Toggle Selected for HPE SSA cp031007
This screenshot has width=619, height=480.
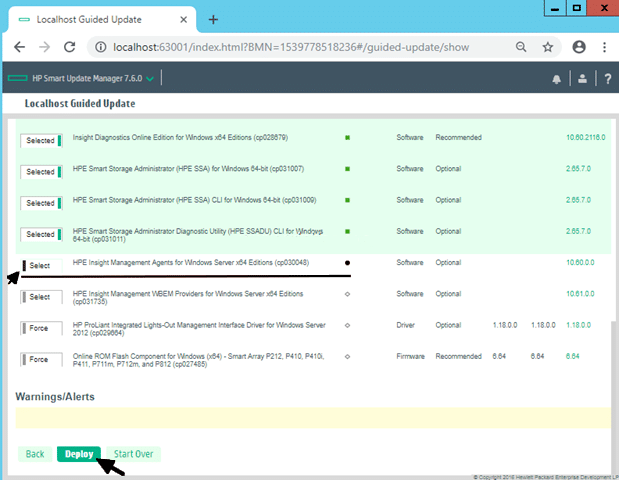(x=41, y=172)
